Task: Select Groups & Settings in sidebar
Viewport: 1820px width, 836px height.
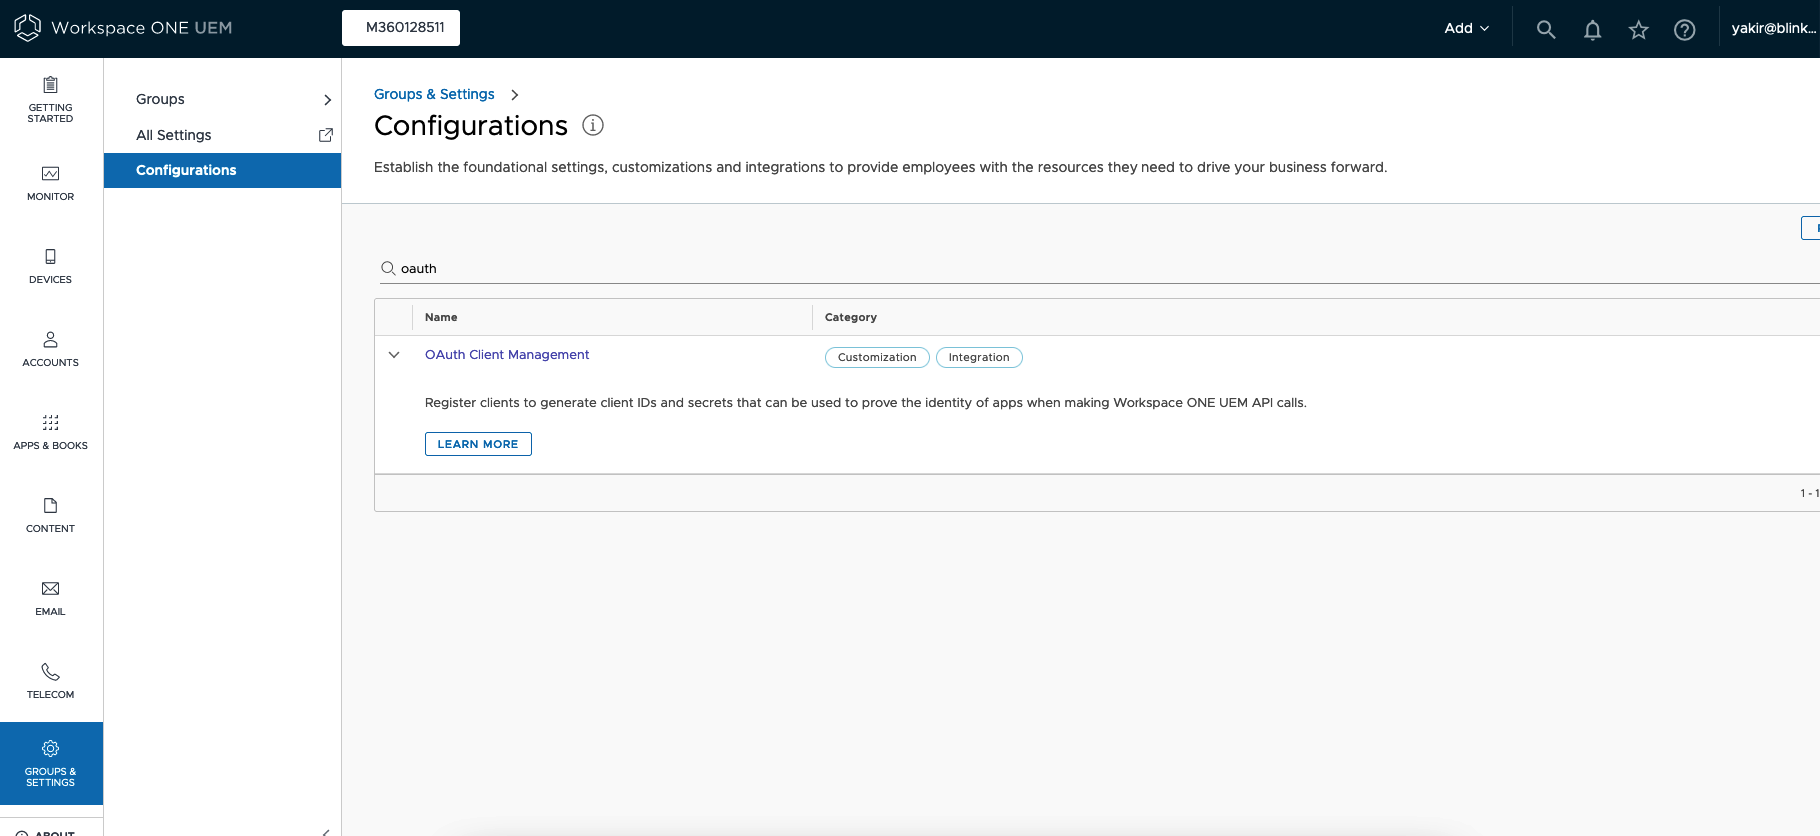Action: pos(50,764)
